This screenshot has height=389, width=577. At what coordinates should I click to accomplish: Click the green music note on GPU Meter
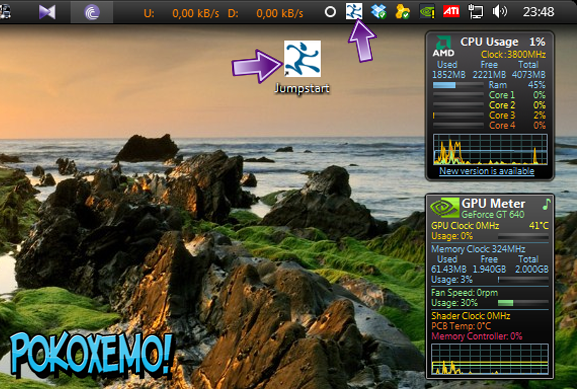pyautogui.click(x=546, y=204)
